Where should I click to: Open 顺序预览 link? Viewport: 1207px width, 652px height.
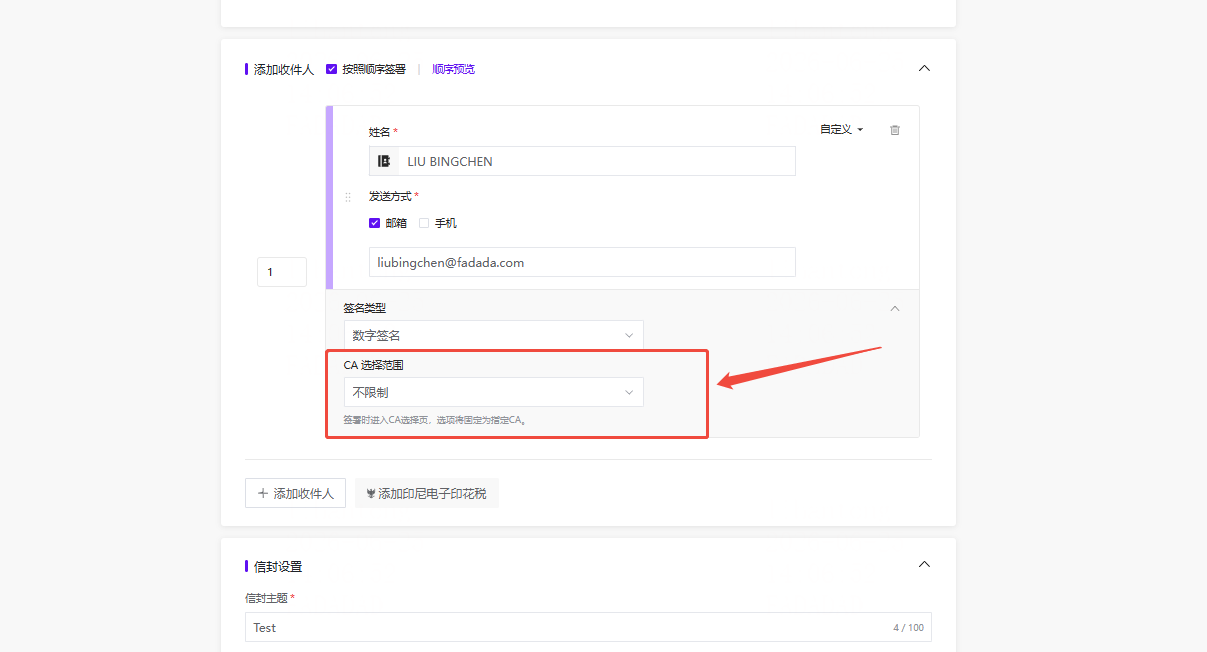tap(454, 69)
